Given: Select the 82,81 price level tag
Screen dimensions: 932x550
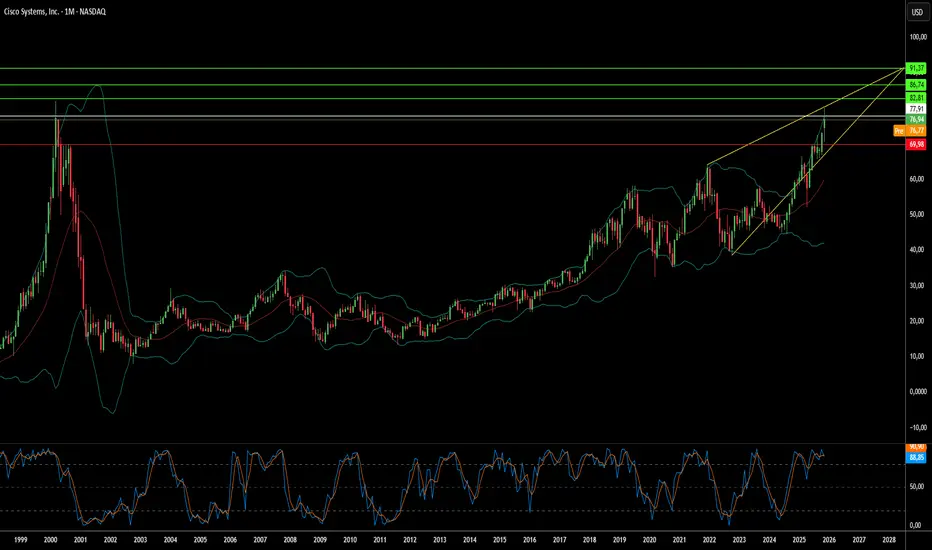Looking at the screenshot, I should pyautogui.click(x=916, y=99).
